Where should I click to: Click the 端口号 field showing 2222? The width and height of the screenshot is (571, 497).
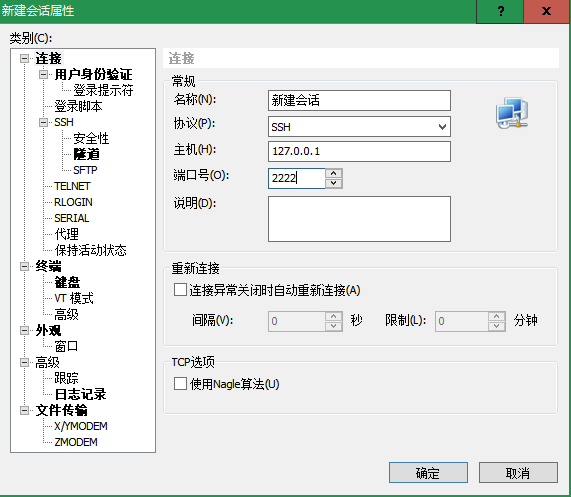click(296, 178)
